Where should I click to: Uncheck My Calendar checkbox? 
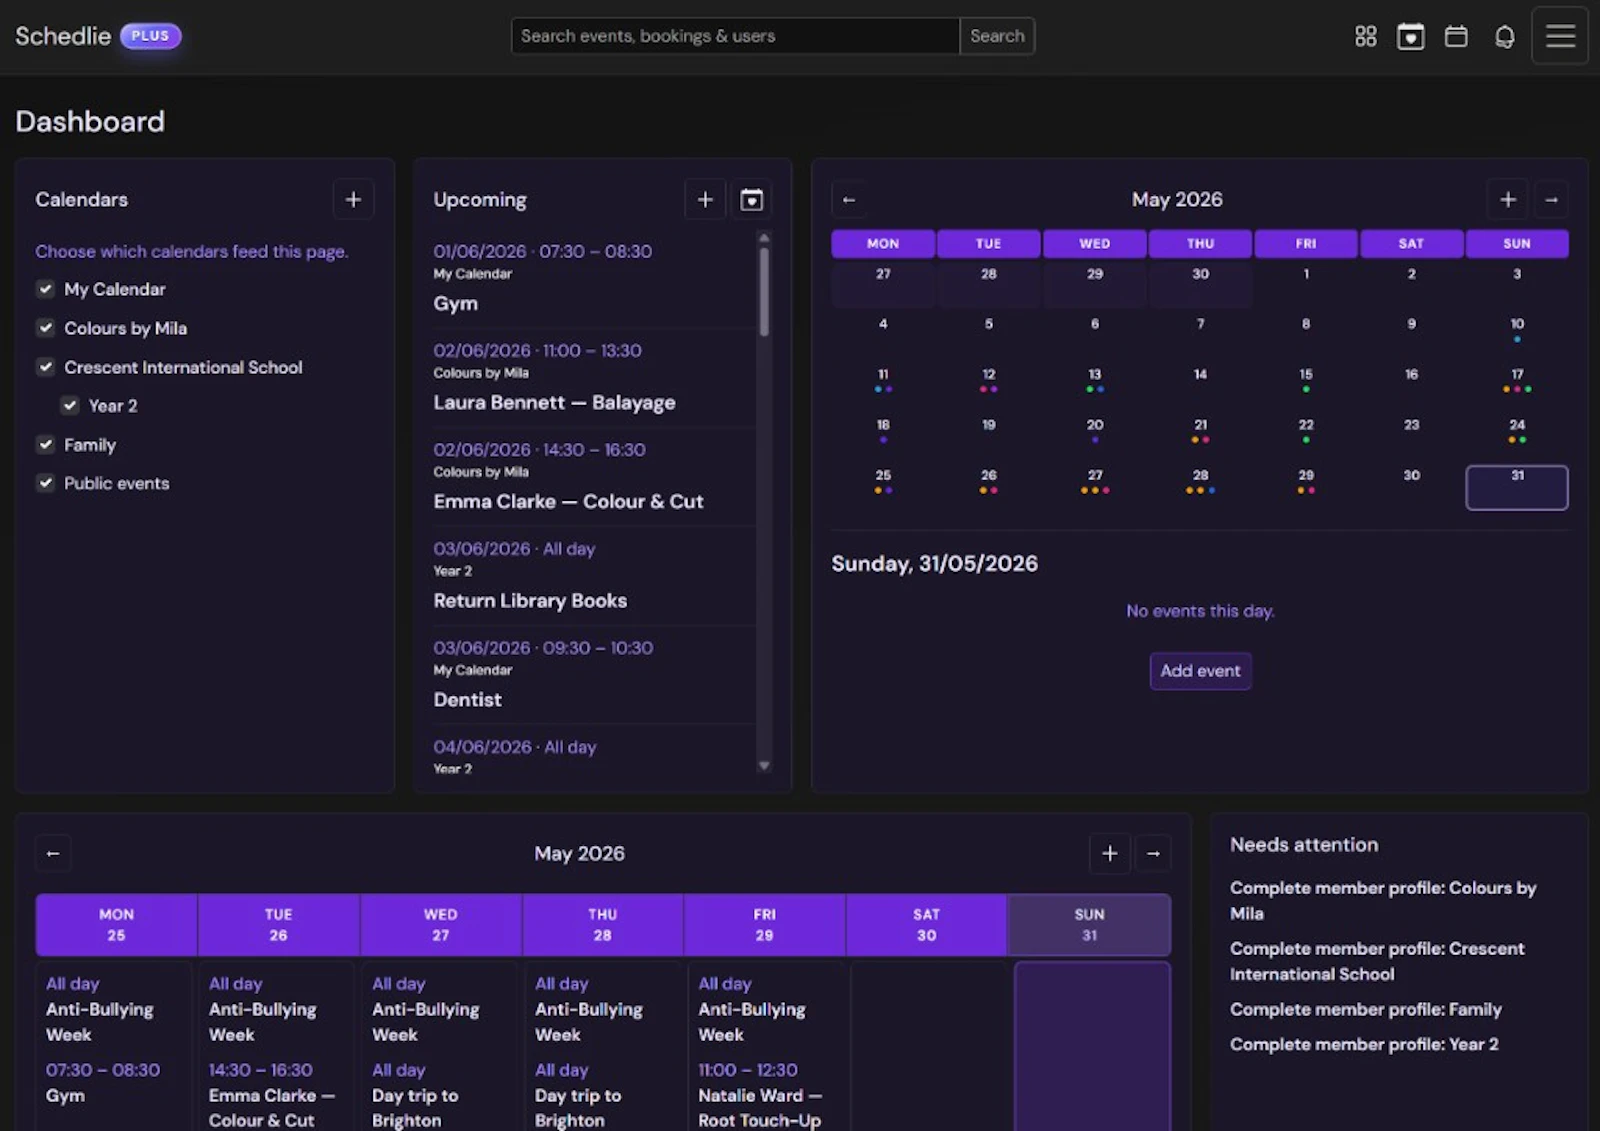click(x=45, y=289)
